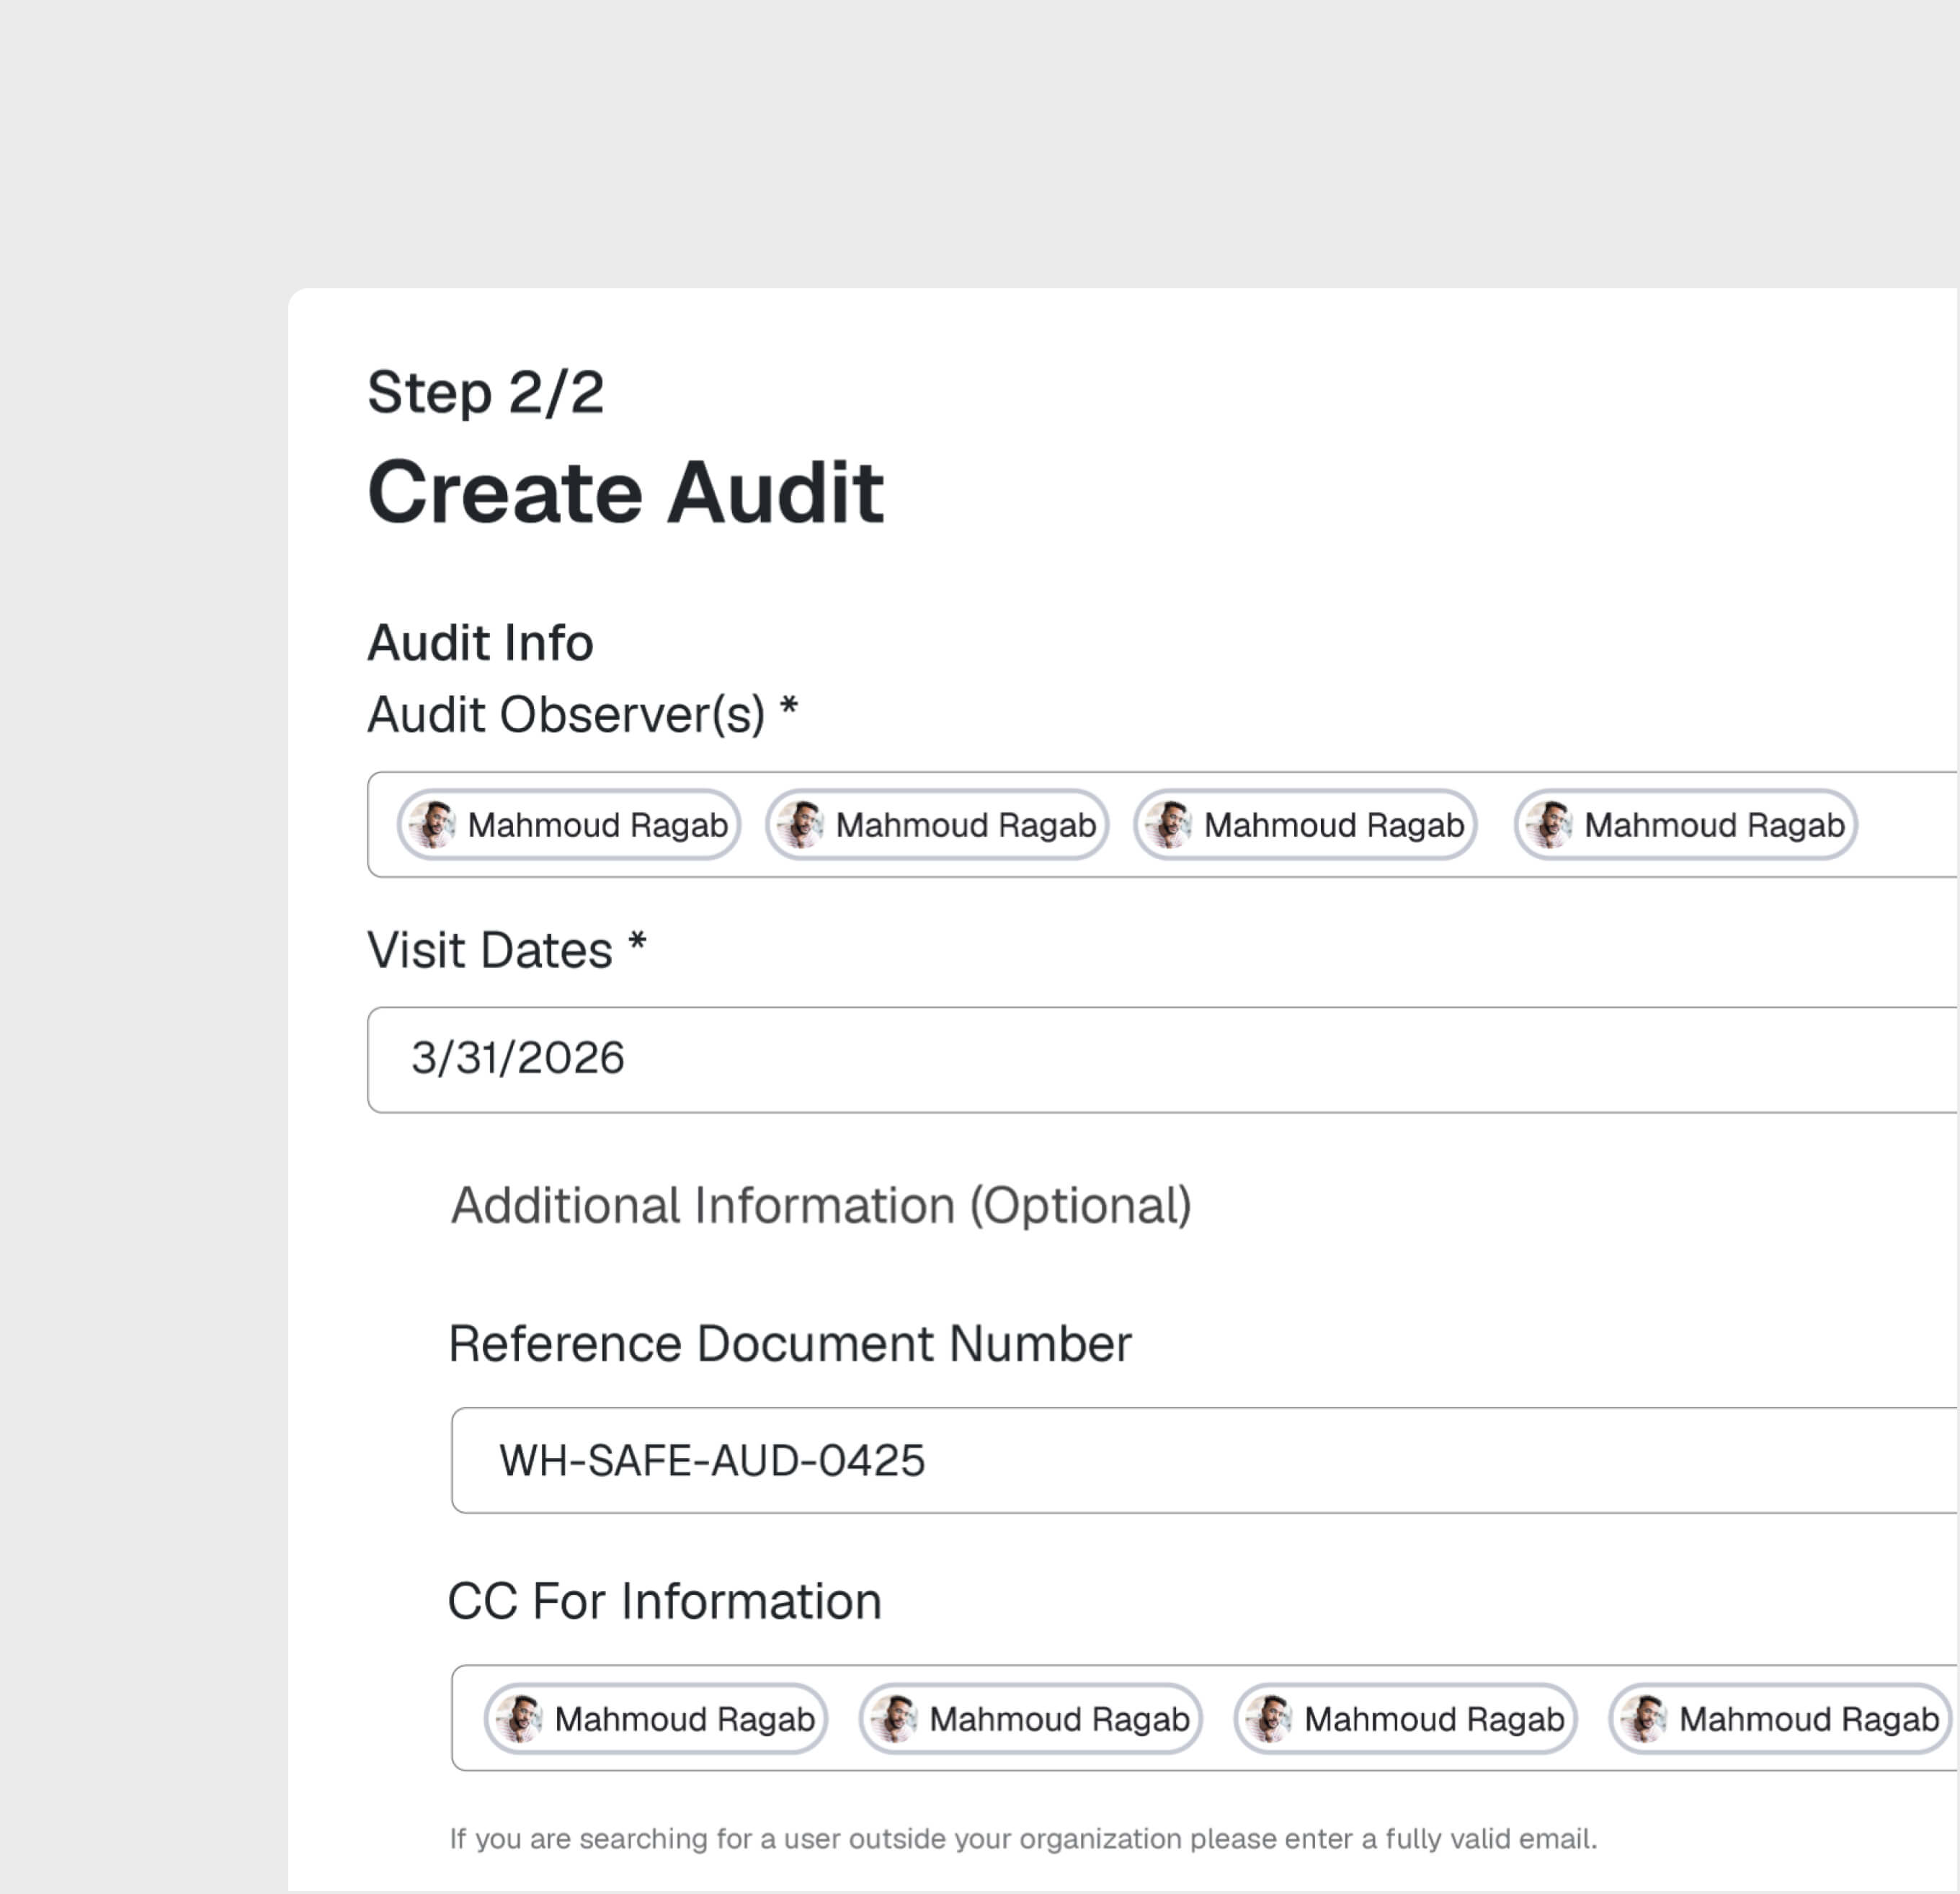
Task: Click the third avatar in CC For Information
Action: pyautogui.click(x=1270, y=1719)
